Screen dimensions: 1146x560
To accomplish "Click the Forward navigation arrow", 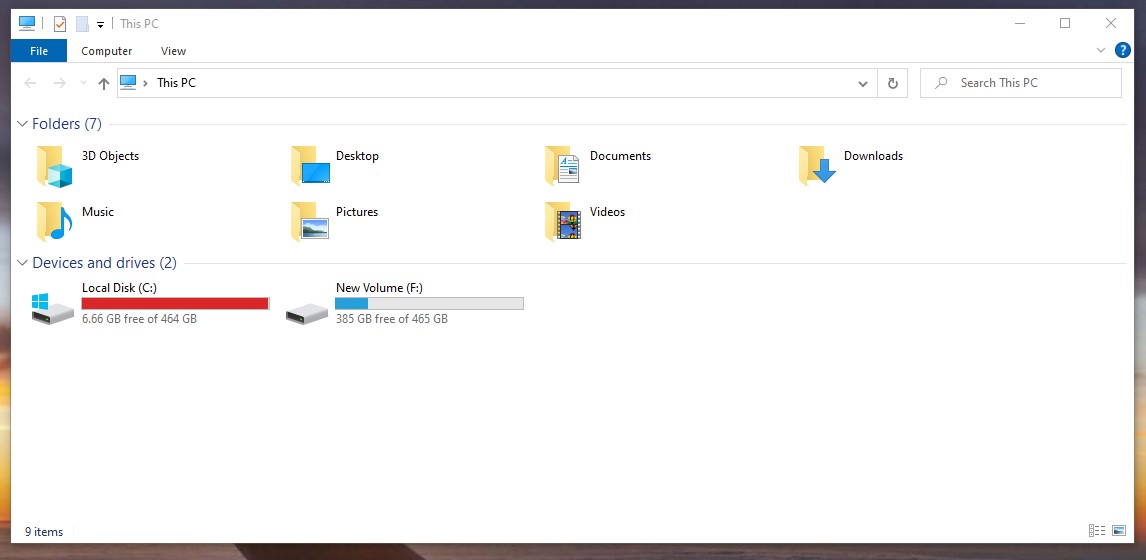I will pyautogui.click(x=59, y=83).
